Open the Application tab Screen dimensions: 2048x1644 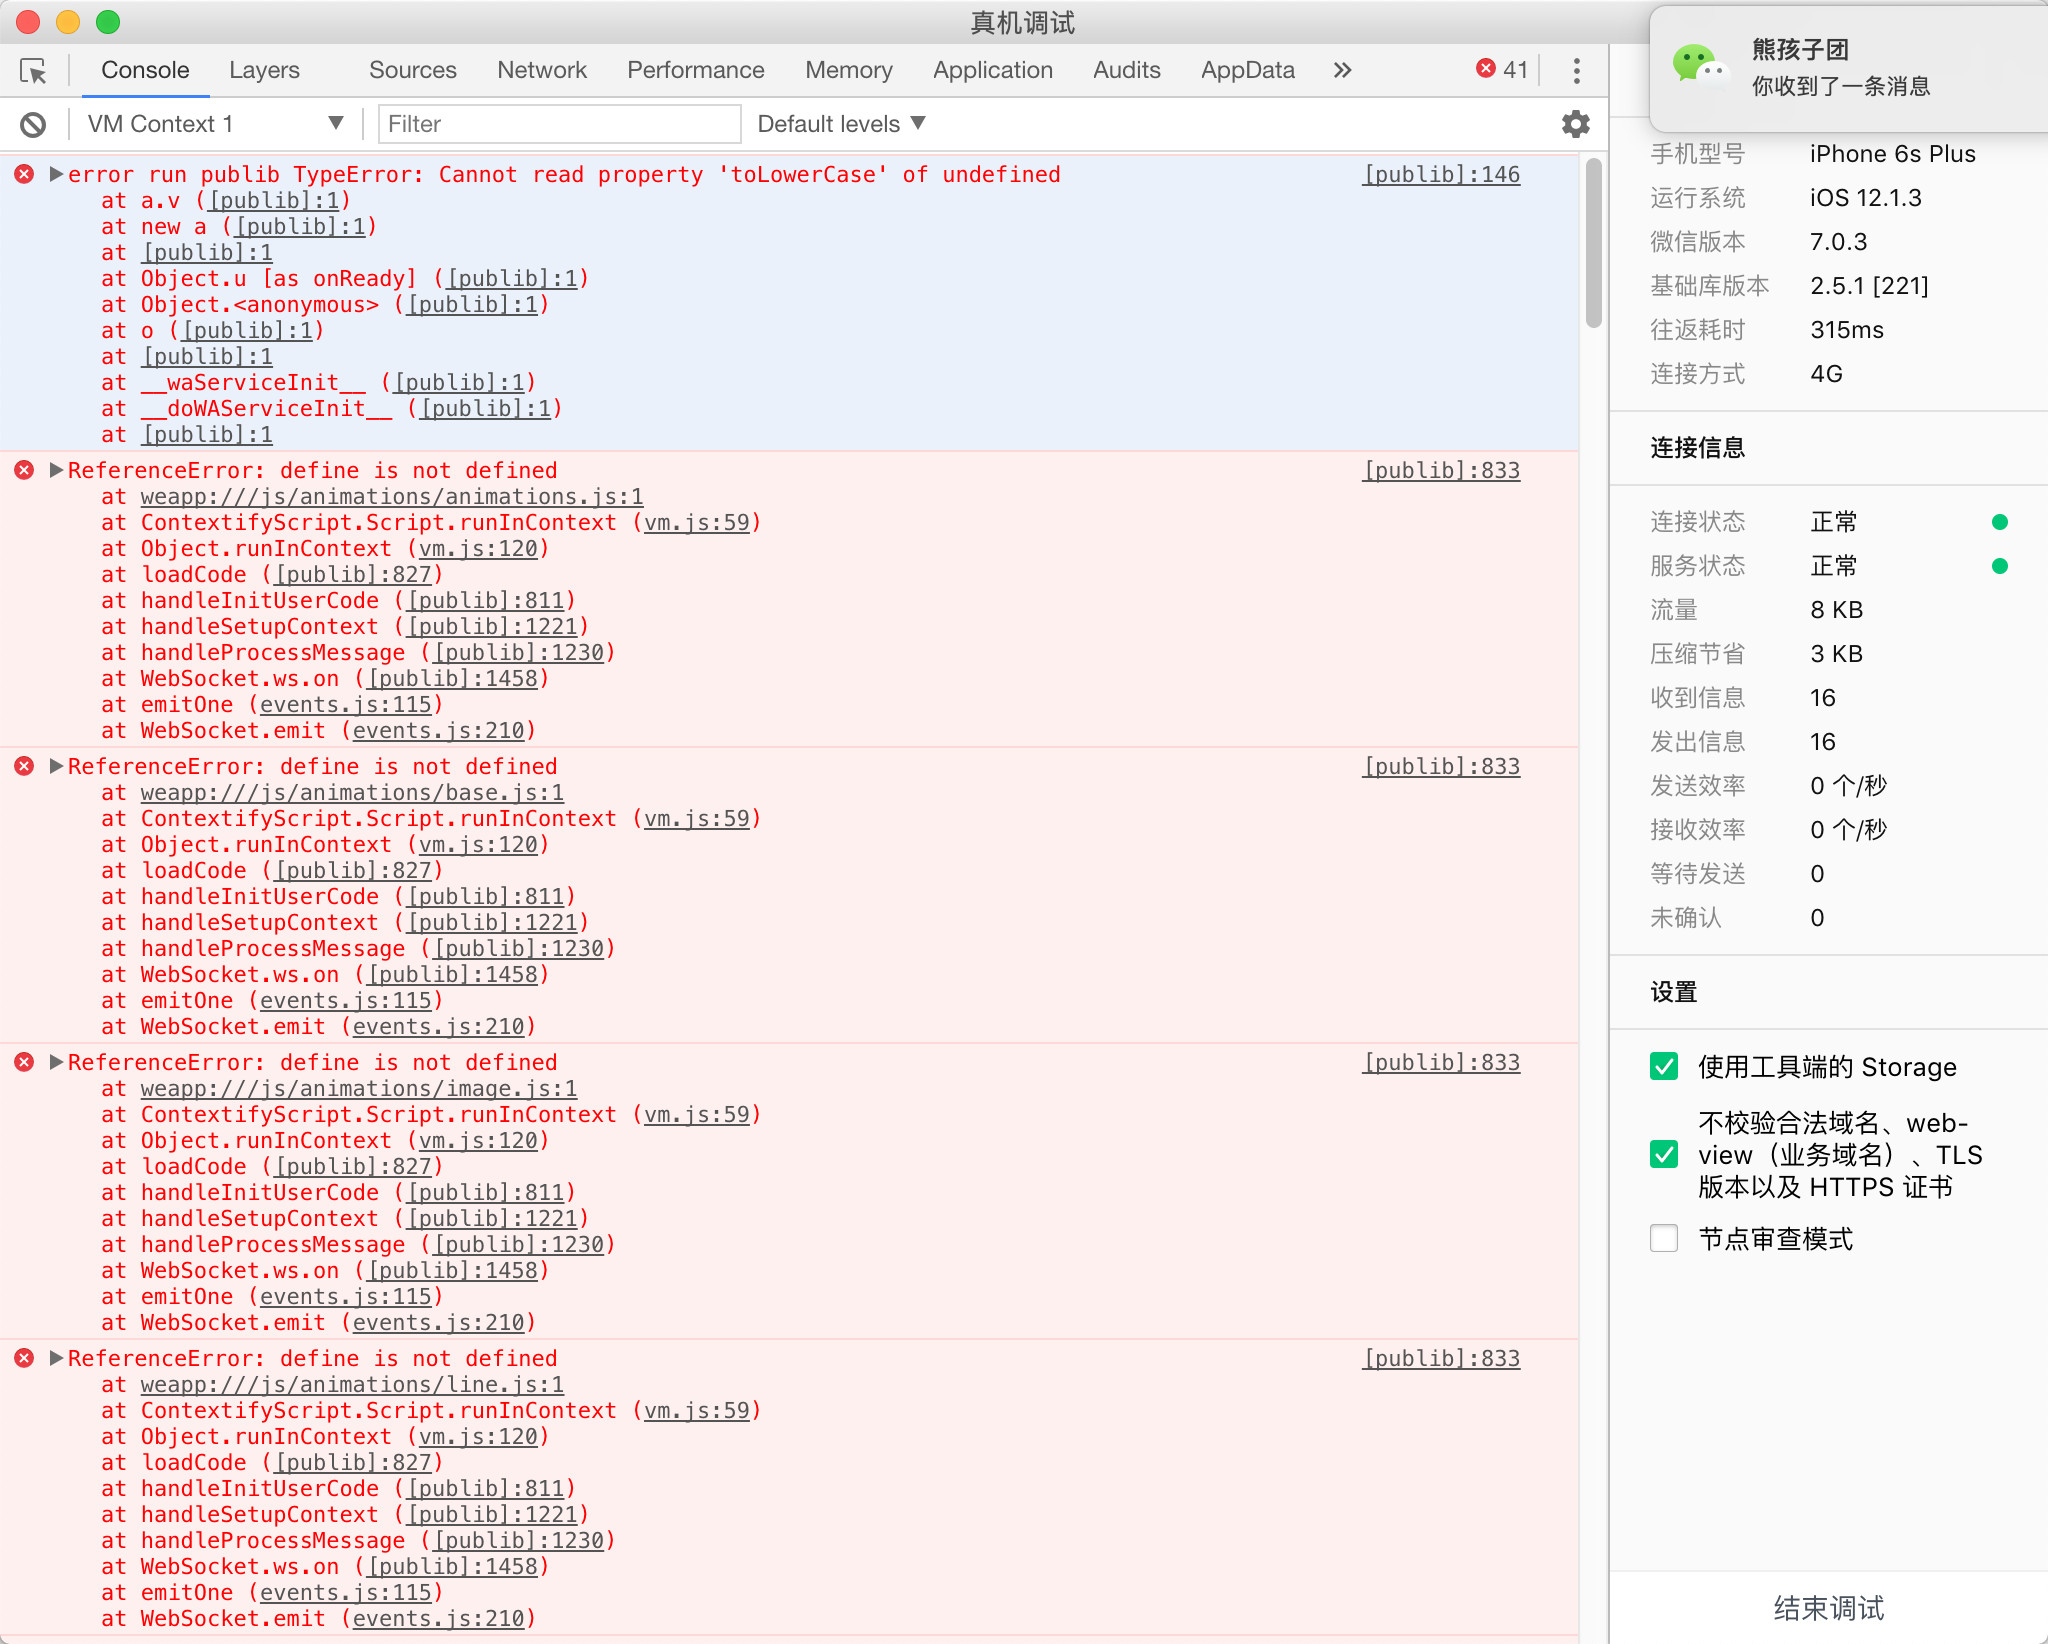992,70
